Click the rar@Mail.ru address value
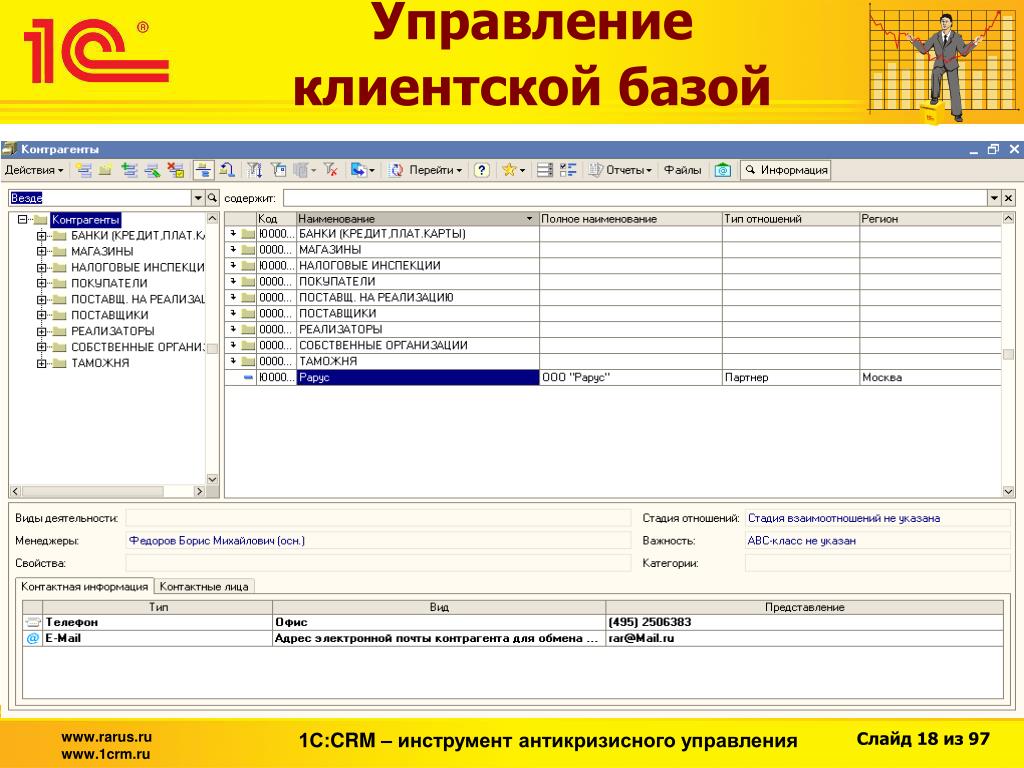Viewport: 1024px width, 768px height. (641, 639)
